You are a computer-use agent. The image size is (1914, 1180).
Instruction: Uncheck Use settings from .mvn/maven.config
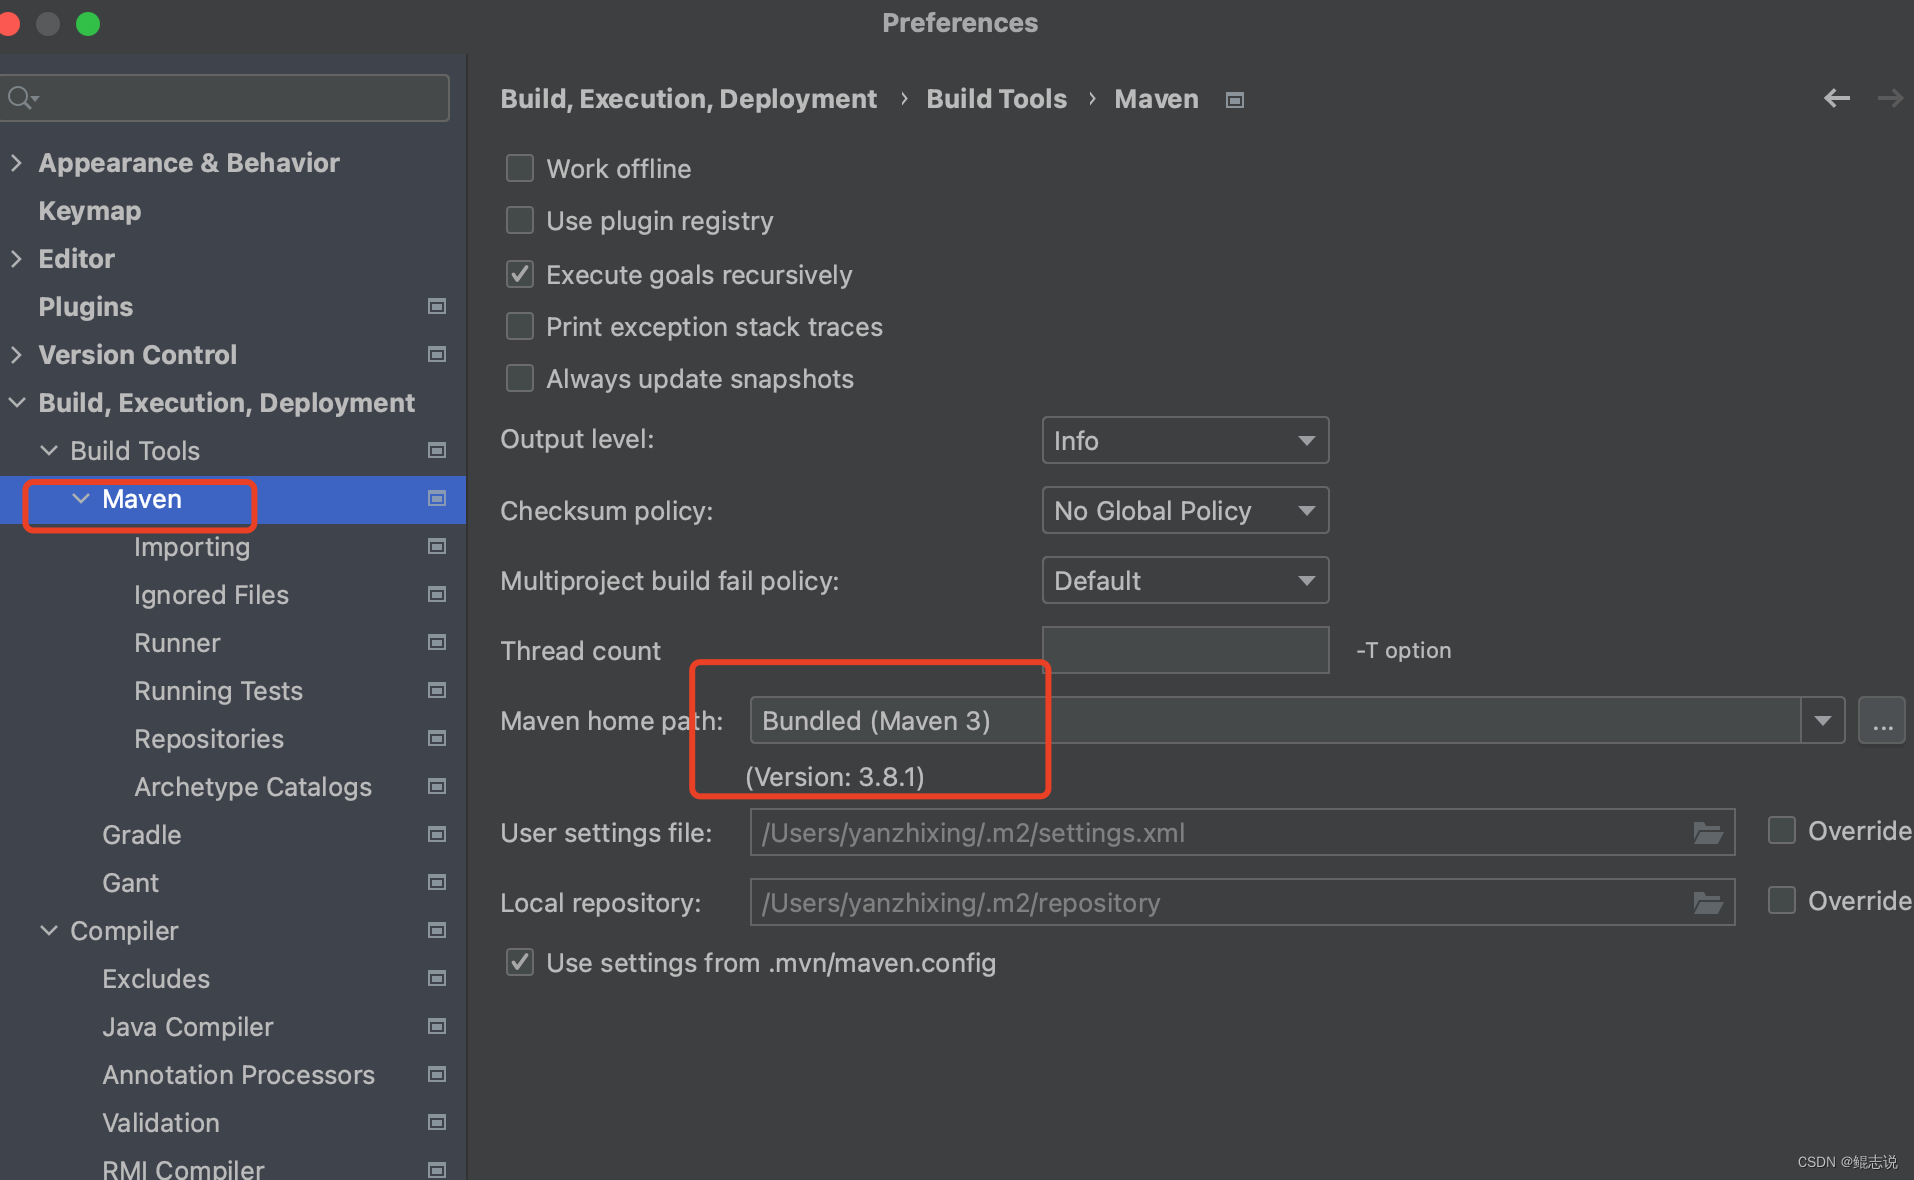[520, 962]
